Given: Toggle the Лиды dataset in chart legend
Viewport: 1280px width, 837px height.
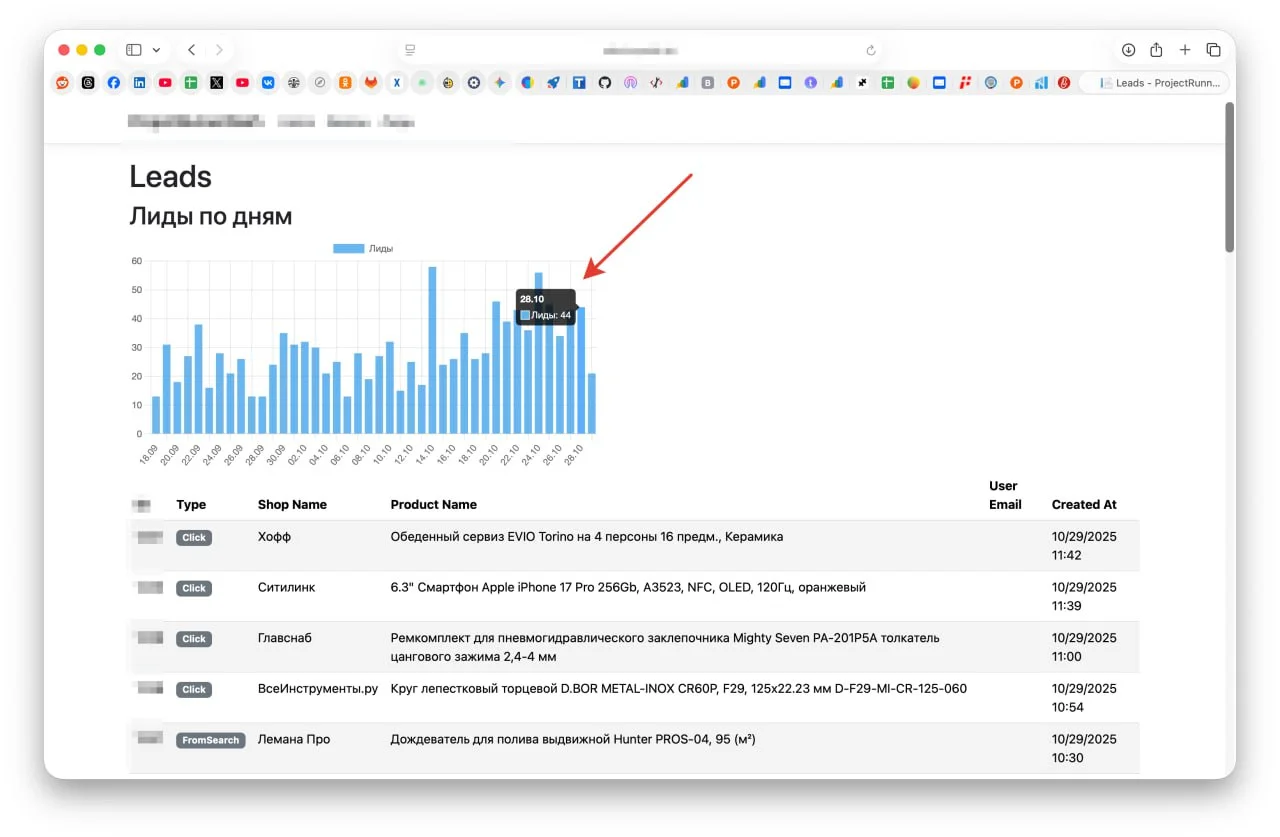Looking at the screenshot, I should pyautogui.click(x=363, y=248).
